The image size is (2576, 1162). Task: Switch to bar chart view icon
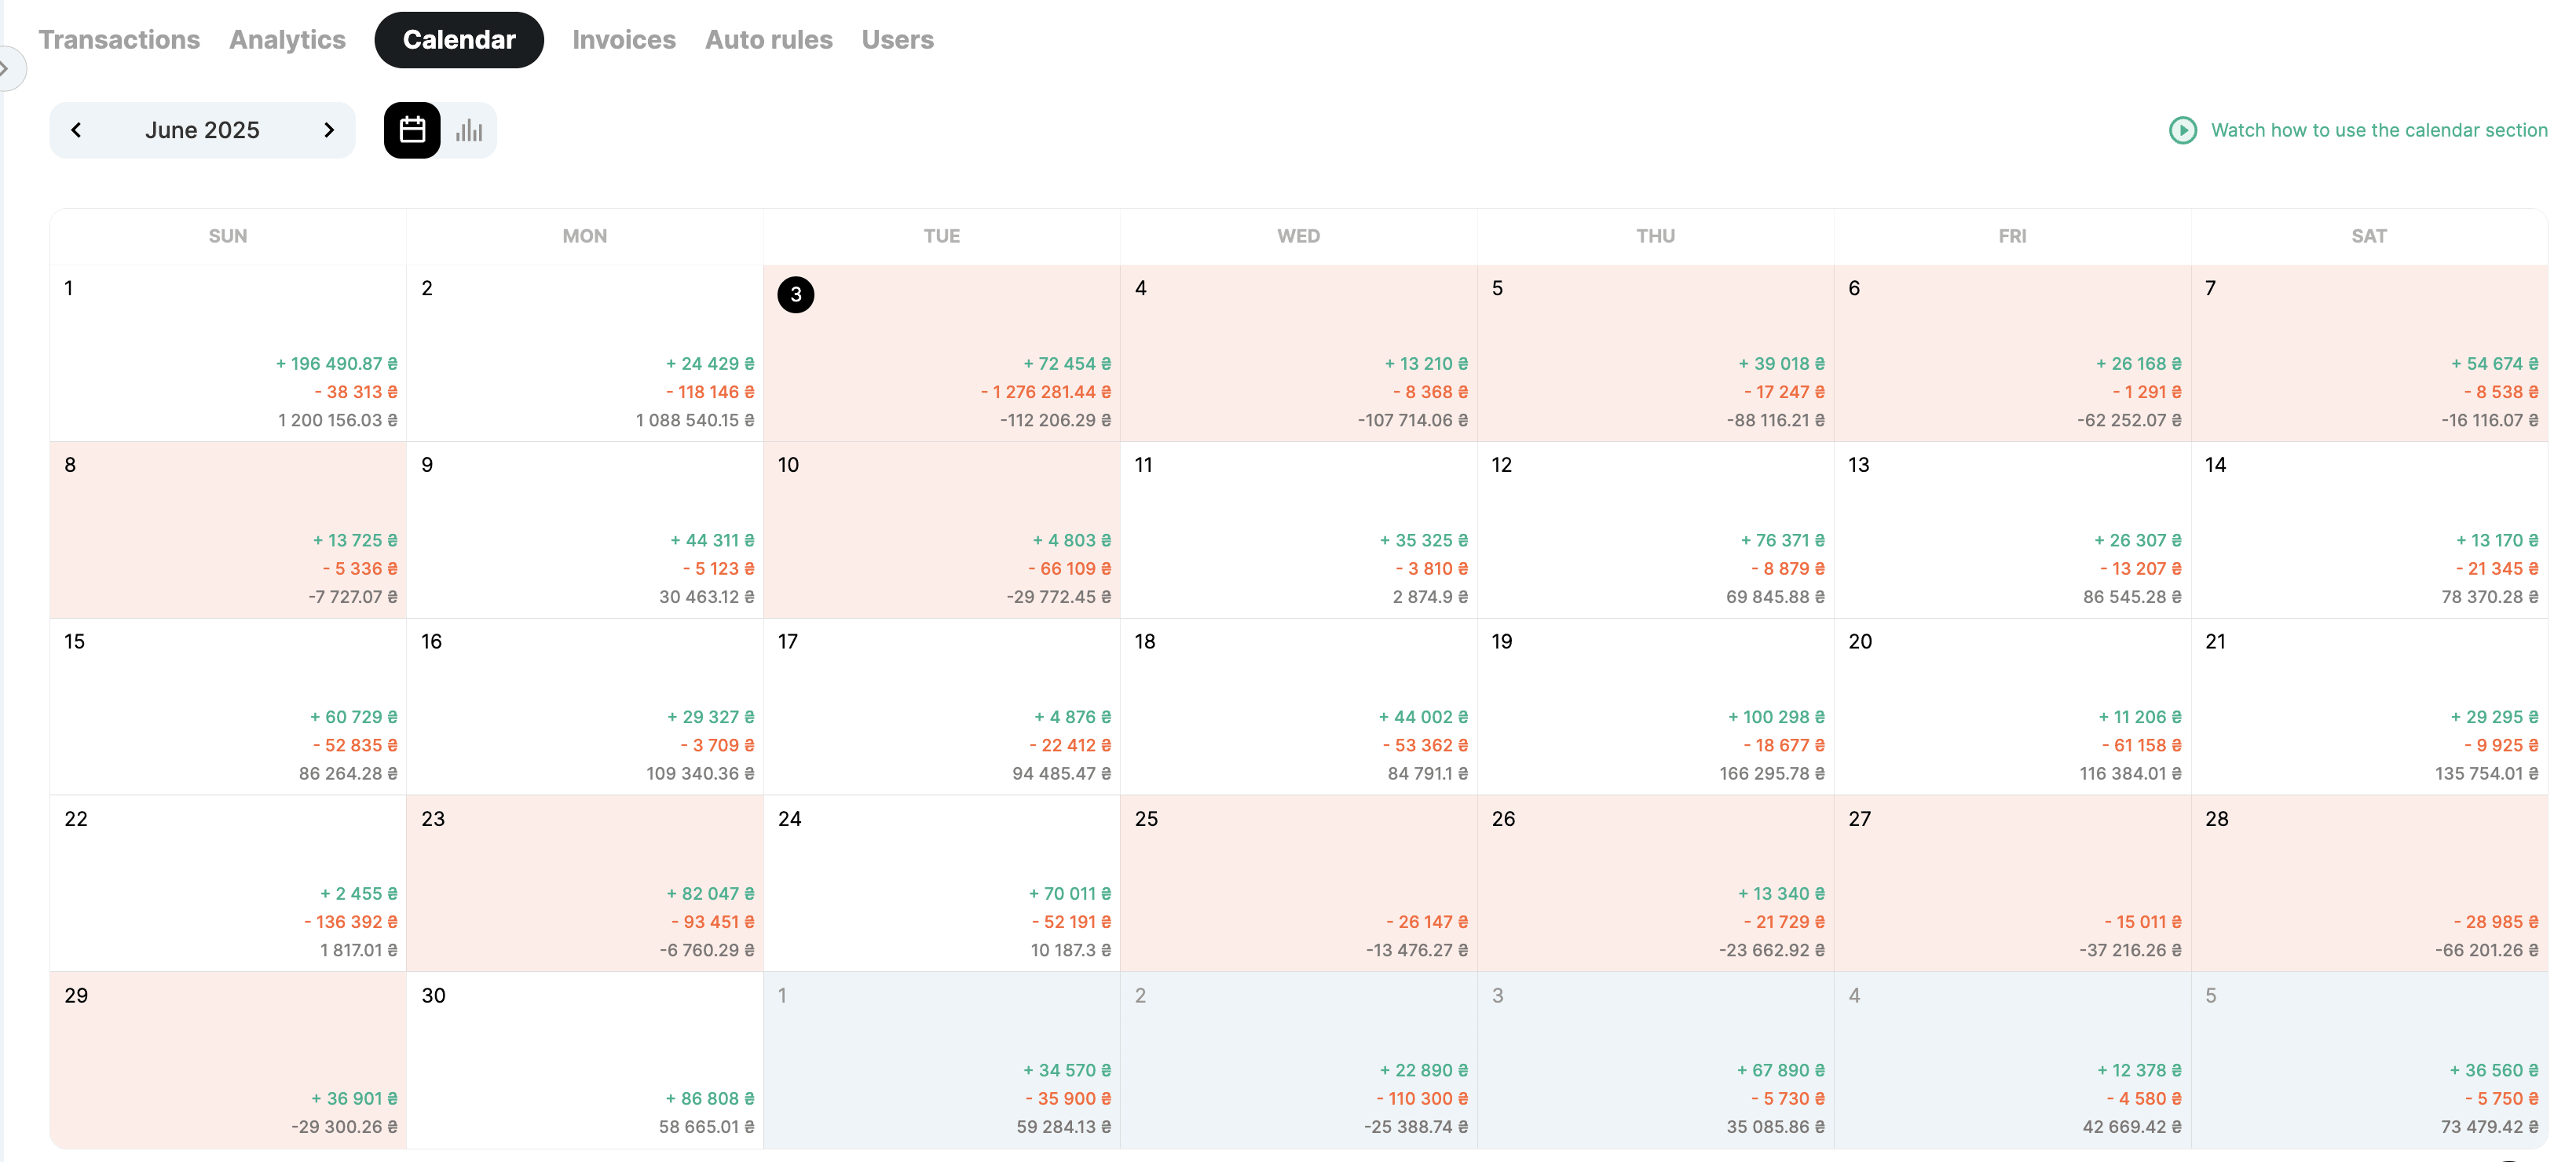[x=469, y=130]
